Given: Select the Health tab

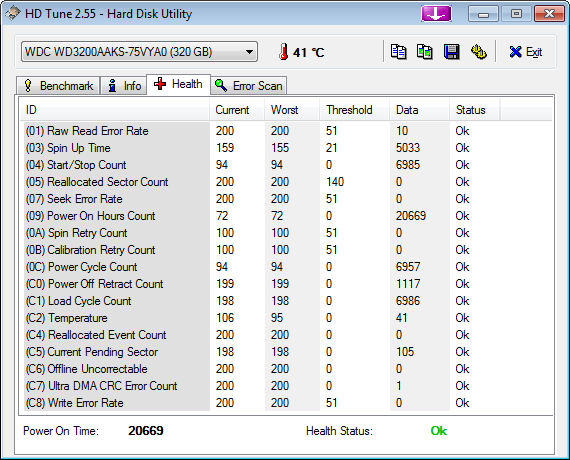Looking at the screenshot, I should tap(178, 84).
